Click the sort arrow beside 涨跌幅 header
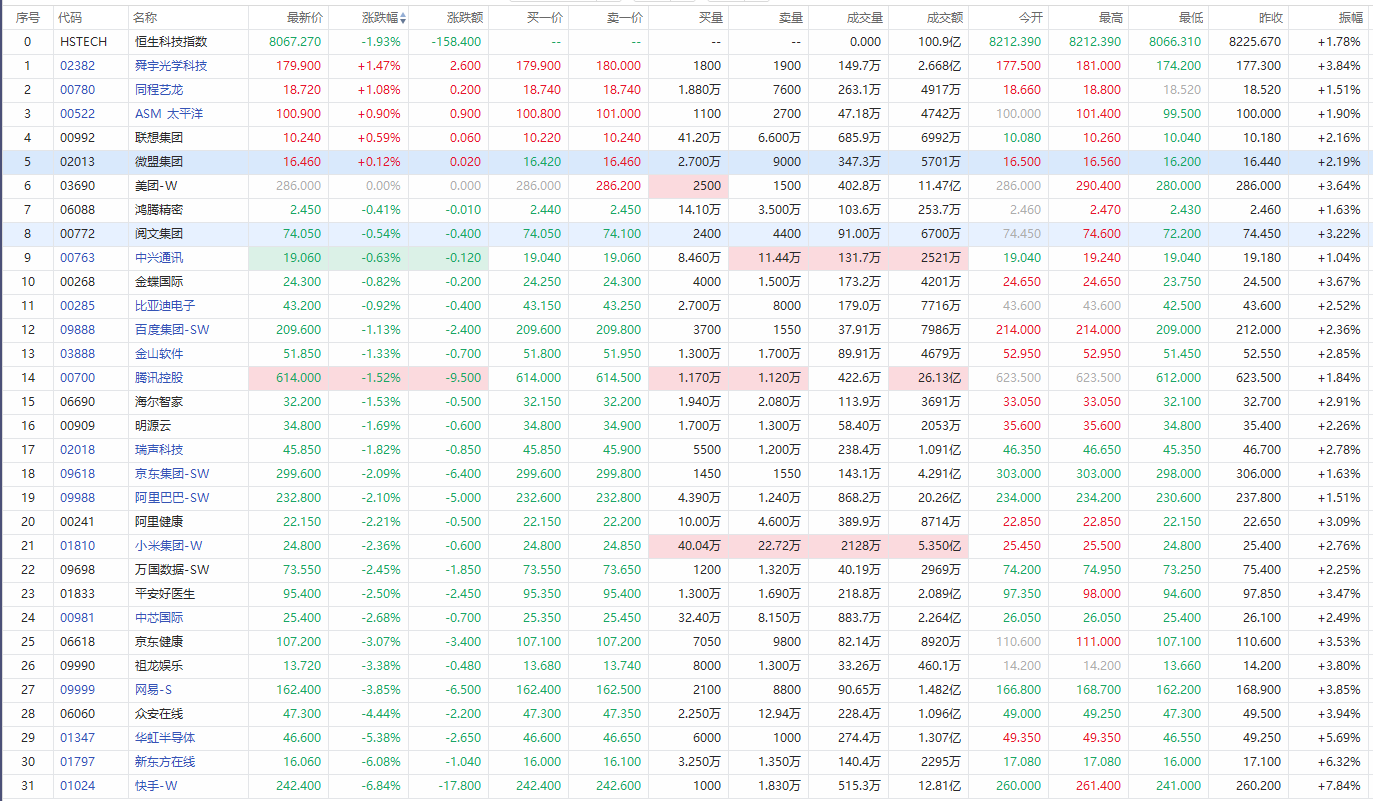 [x=403, y=18]
